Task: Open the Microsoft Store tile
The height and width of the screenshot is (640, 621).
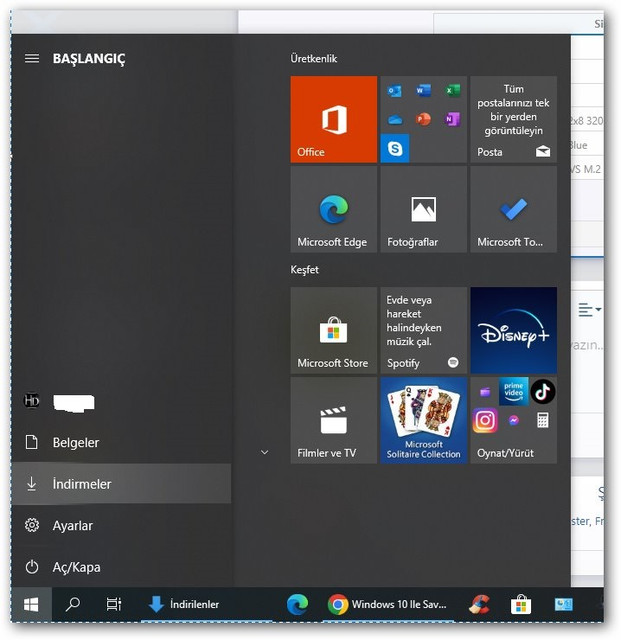Action: 334,330
